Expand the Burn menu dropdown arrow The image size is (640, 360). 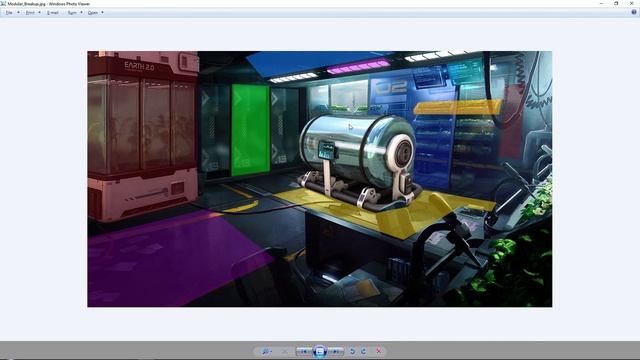click(81, 13)
